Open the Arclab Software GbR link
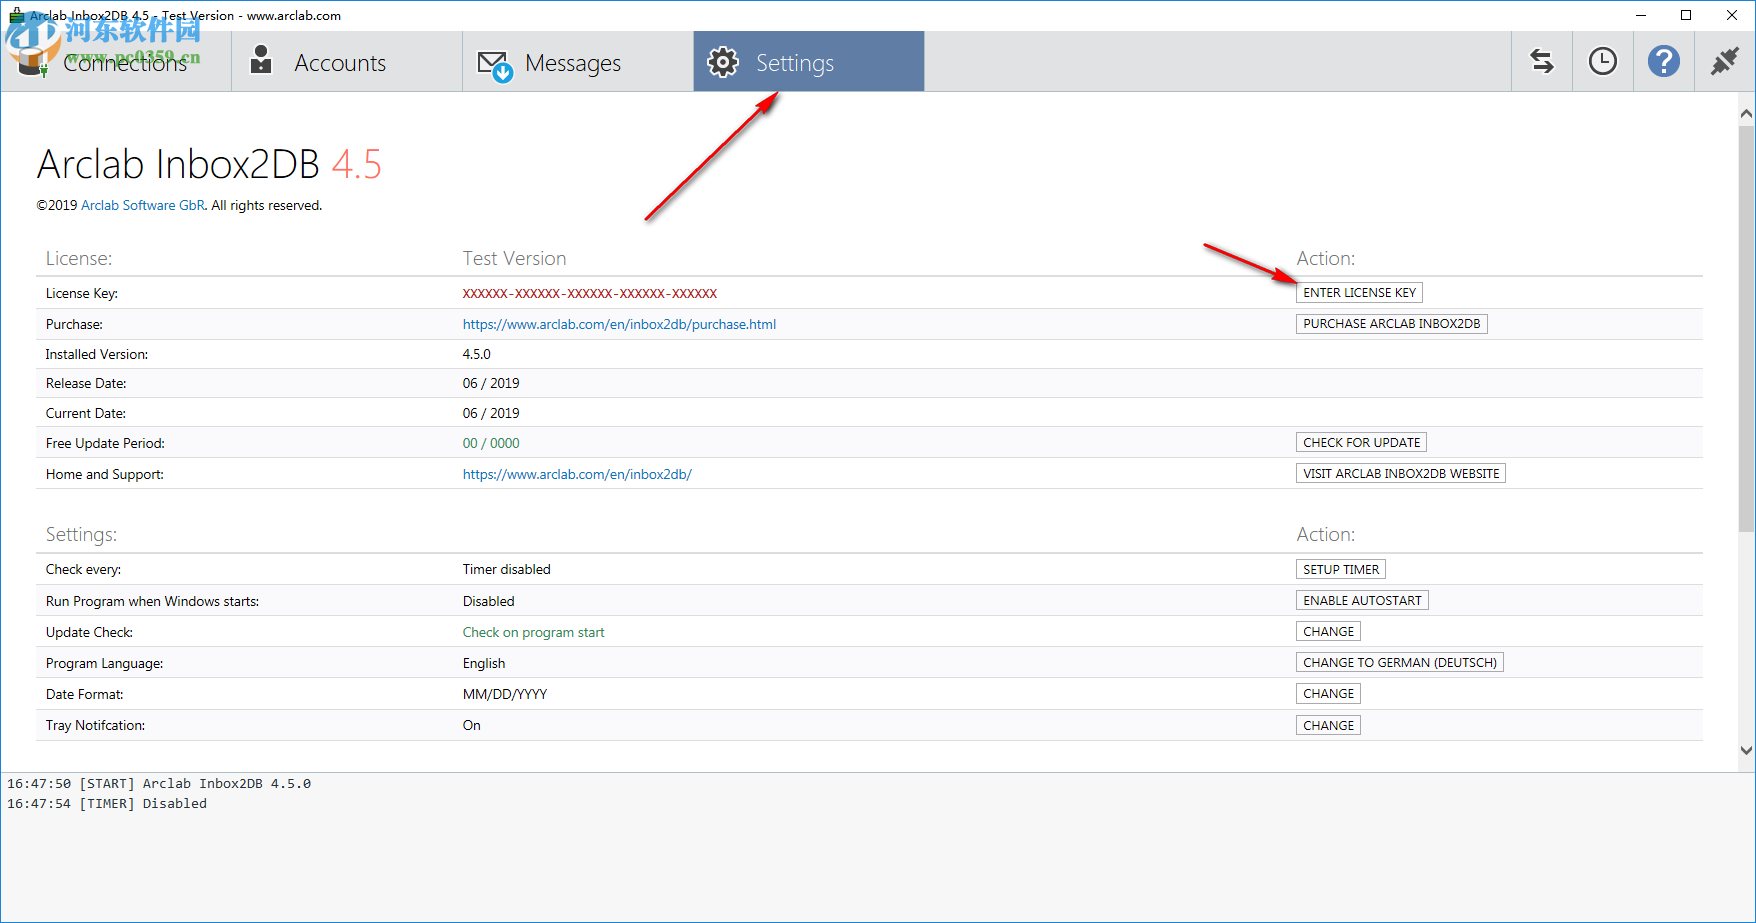 pos(143,205)
